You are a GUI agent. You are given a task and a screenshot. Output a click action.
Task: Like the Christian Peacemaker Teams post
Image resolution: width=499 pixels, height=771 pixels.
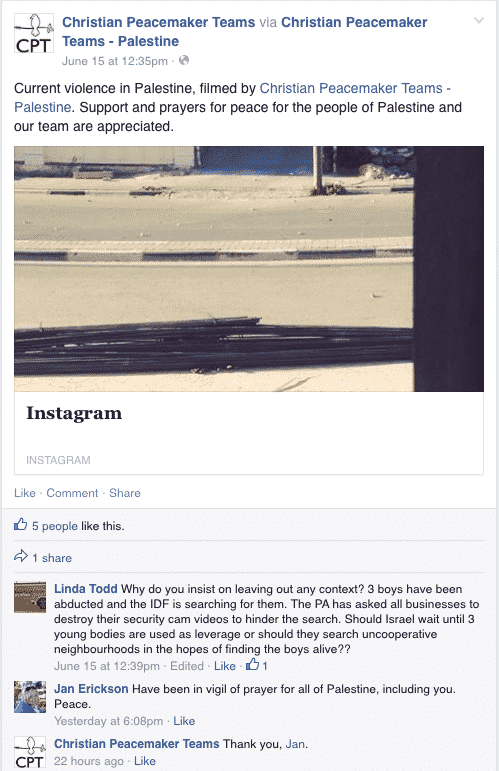(x=25, y=493)
